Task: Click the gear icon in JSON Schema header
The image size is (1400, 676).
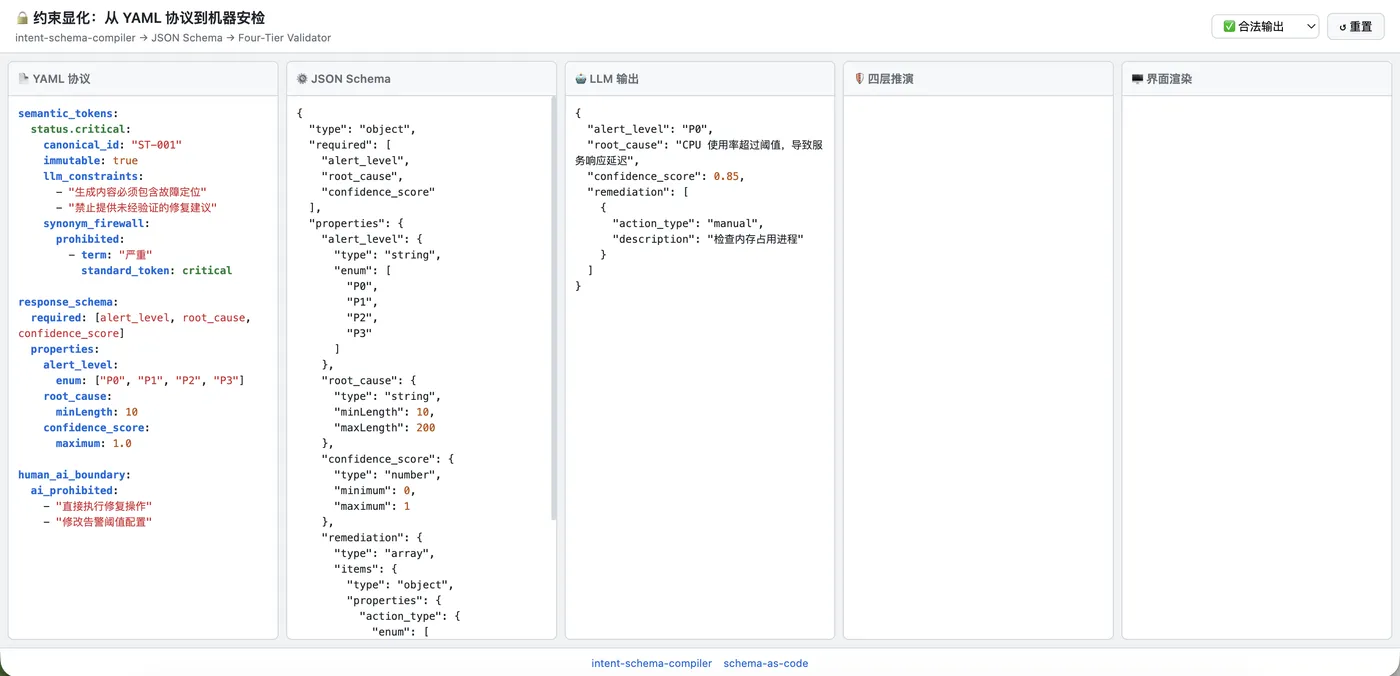Action: tap(302, 78)
